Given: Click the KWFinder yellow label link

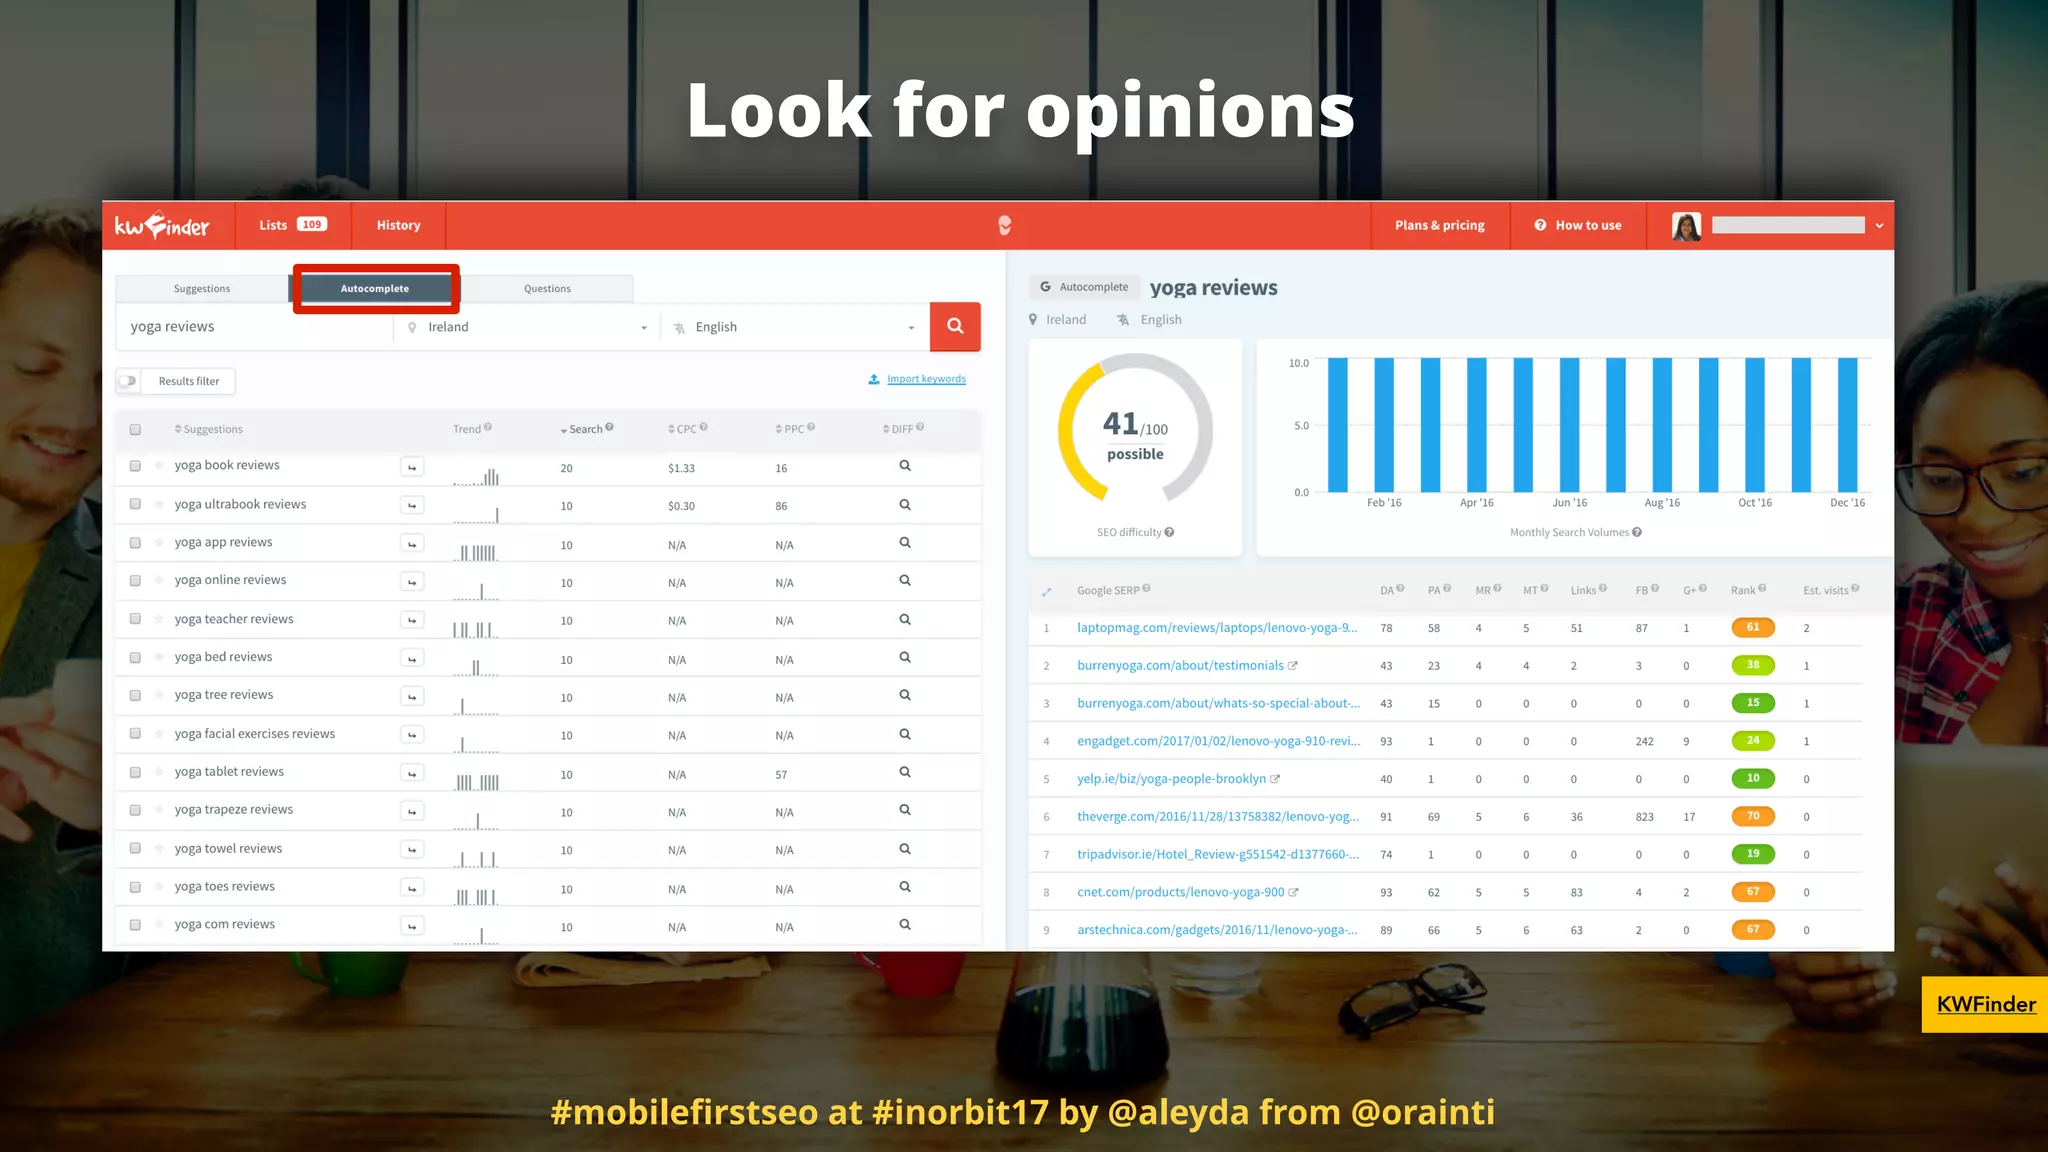Looking at the screenshot, I should pos(1986,1004).
